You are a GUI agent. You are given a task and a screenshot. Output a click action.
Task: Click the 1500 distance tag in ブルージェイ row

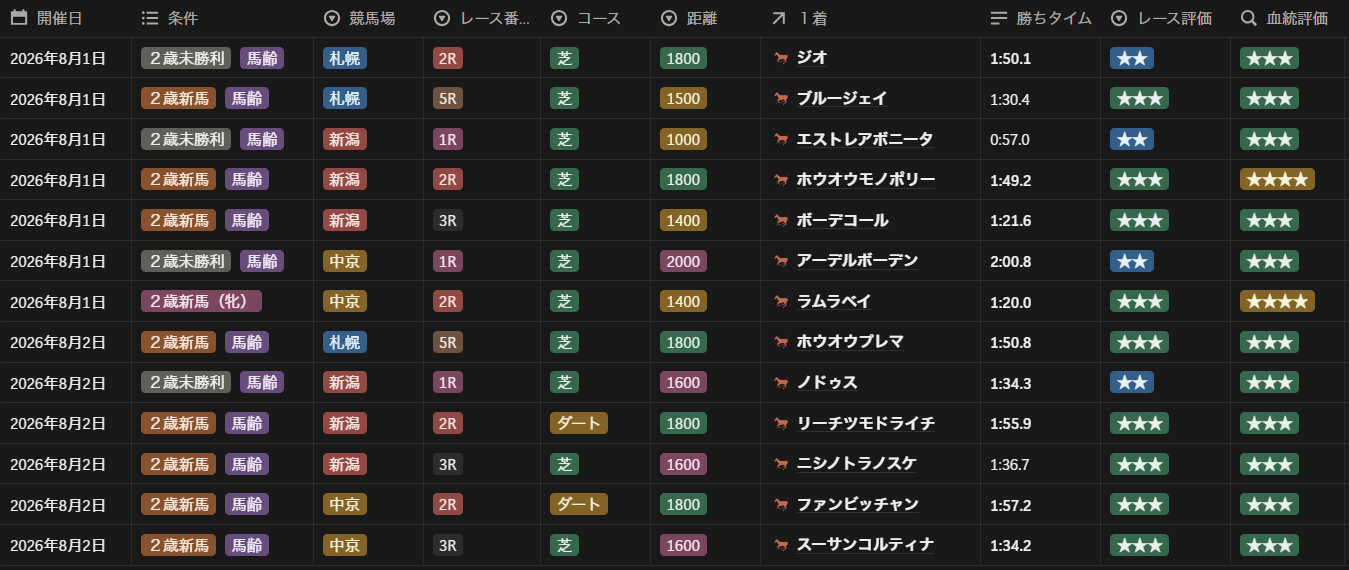point(683,99)
